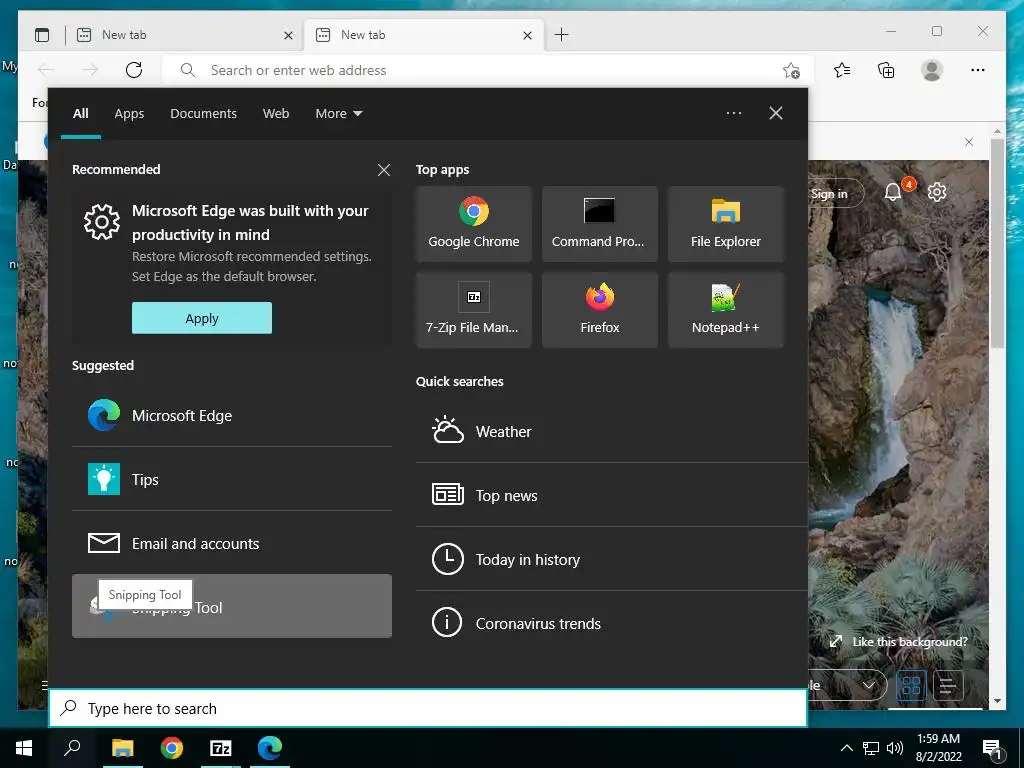Select Top news quick search
The width and height of the screenshot is (1024, 768).
point(612,495)
